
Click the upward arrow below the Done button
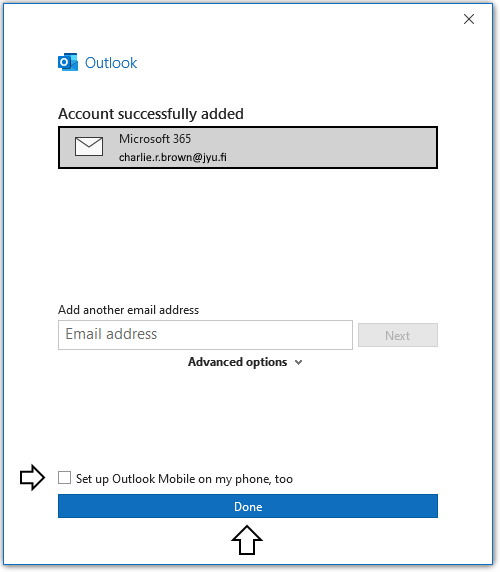tap(247, 540)
